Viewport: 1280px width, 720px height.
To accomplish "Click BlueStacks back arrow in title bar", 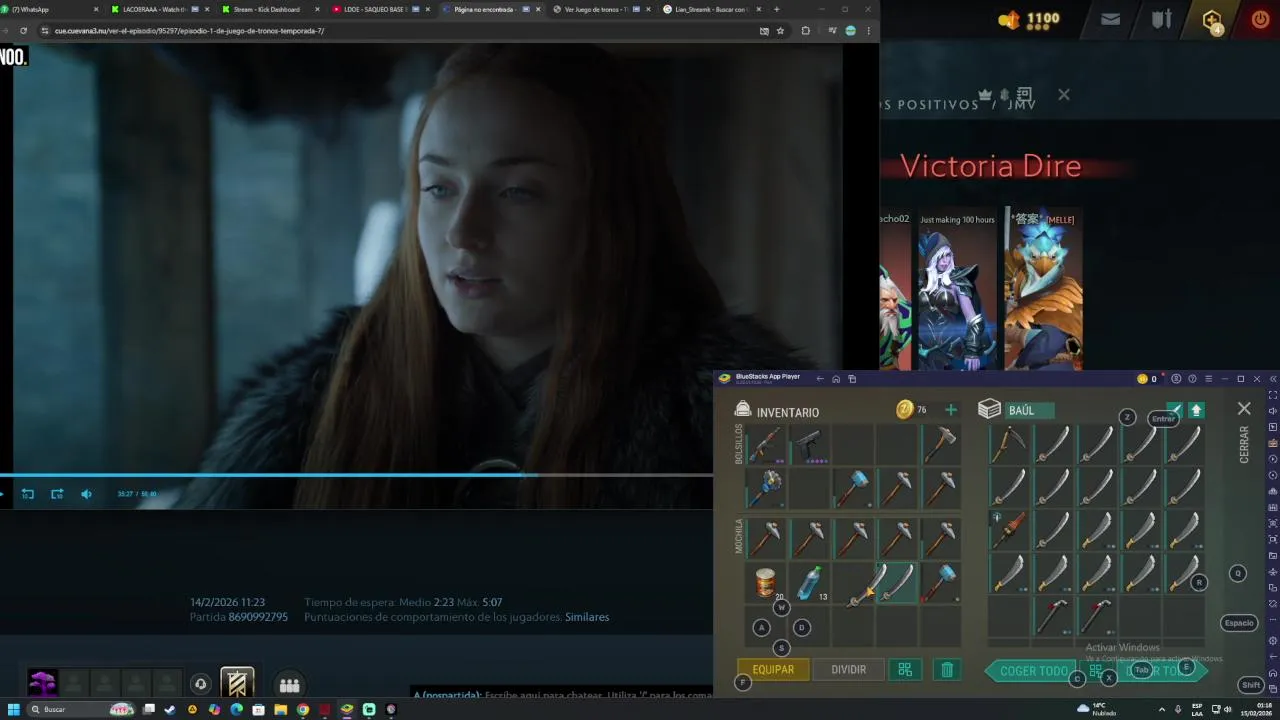I will click(x=820, y=379).
